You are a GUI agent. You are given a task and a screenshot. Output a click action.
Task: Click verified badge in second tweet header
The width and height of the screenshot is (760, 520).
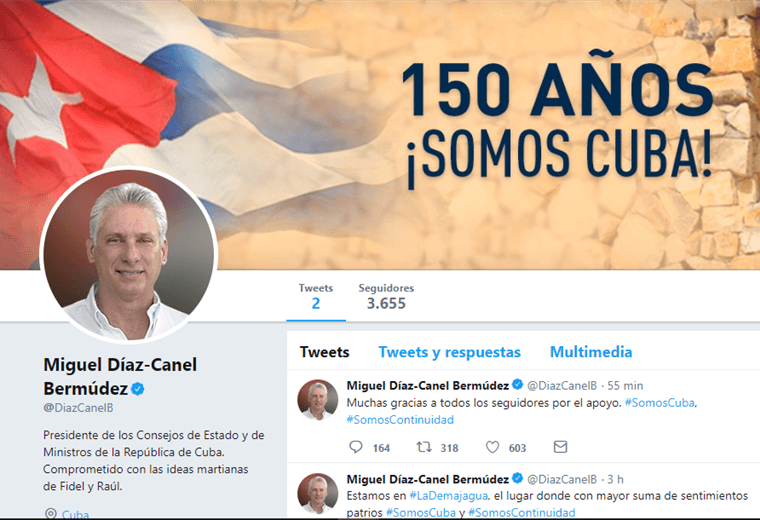point(518,478)
